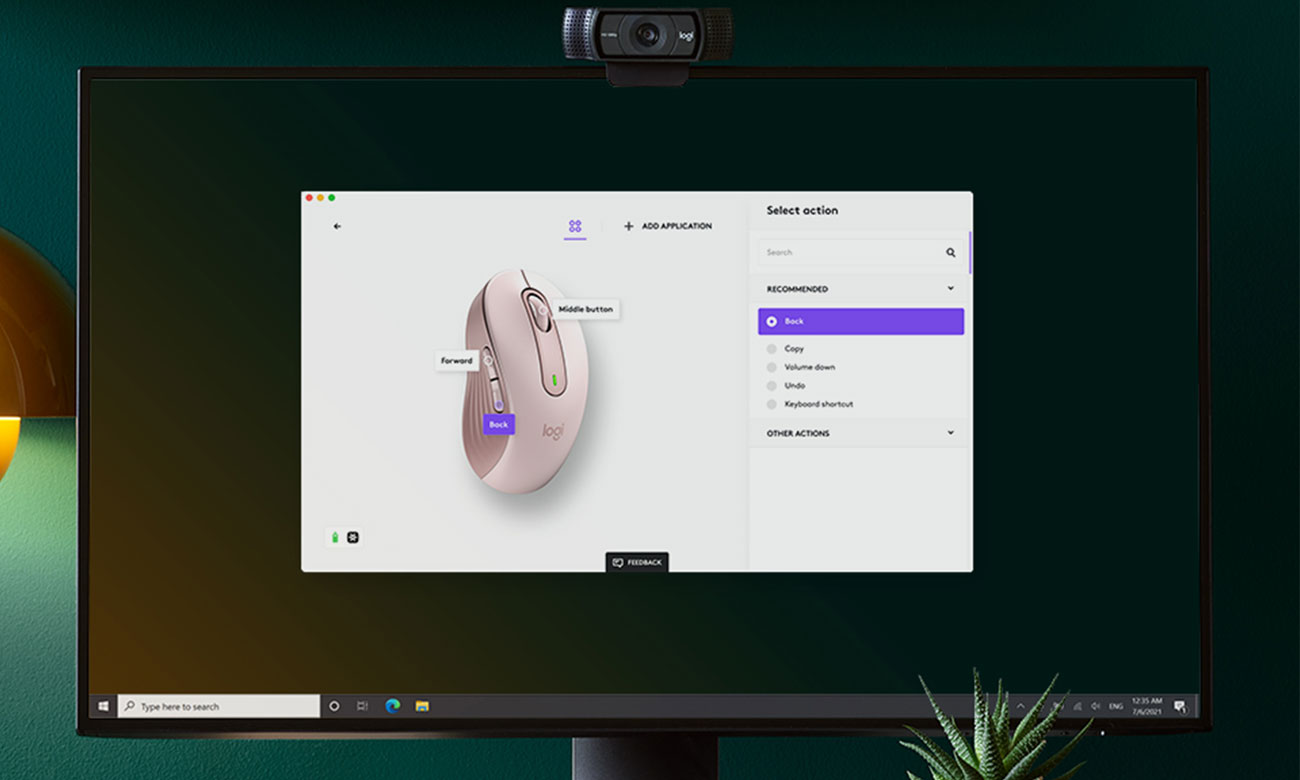Click the action Search input field
Viewport: 1300px width, 780px height.
tap(850, 253)
